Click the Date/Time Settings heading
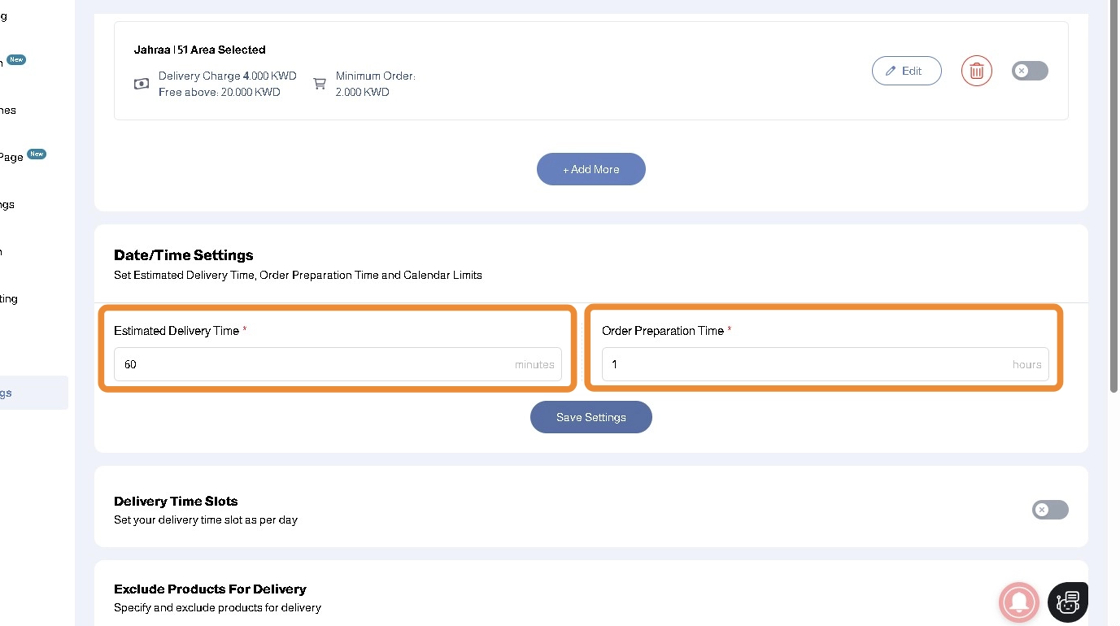The height and width of the screenshot is (626, 1120). coord(184,255)
